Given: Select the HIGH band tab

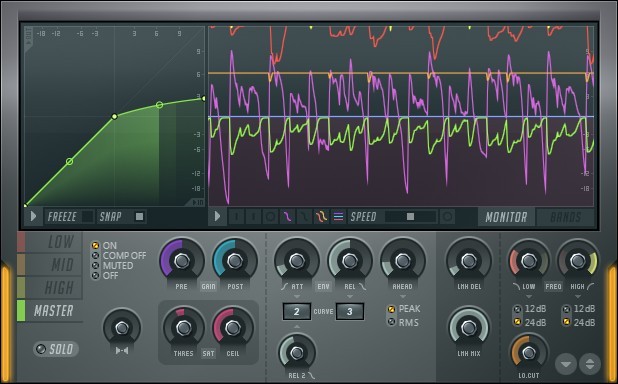Looking at the screenshot, I should coord(50,287).
